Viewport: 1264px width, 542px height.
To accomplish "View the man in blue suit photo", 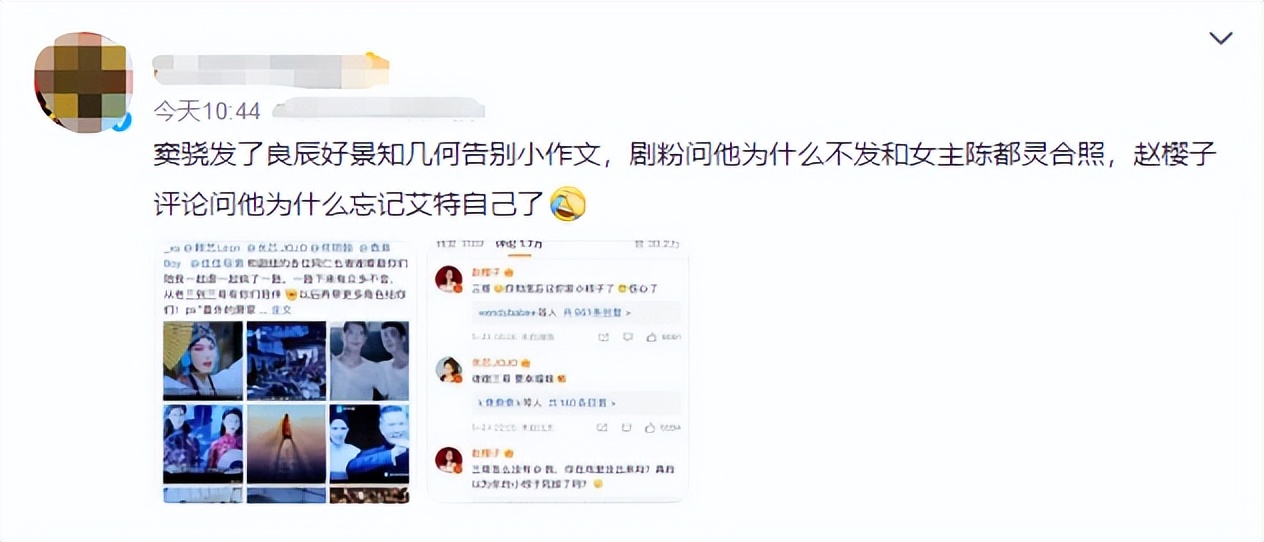I will (369, 443).
